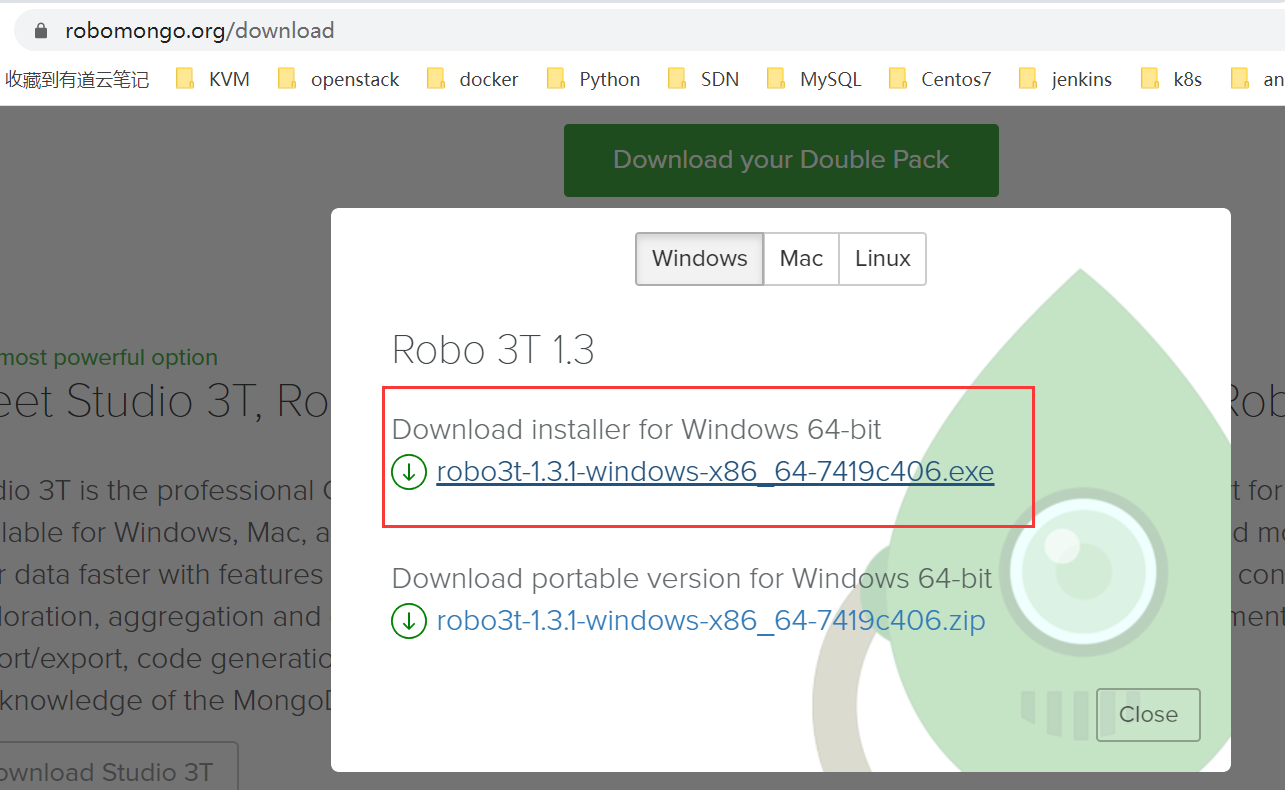Open the MySQL bookmark folder
Image resolution: width=1285 pixels, height=792 pixels.
tap(814, 79)
